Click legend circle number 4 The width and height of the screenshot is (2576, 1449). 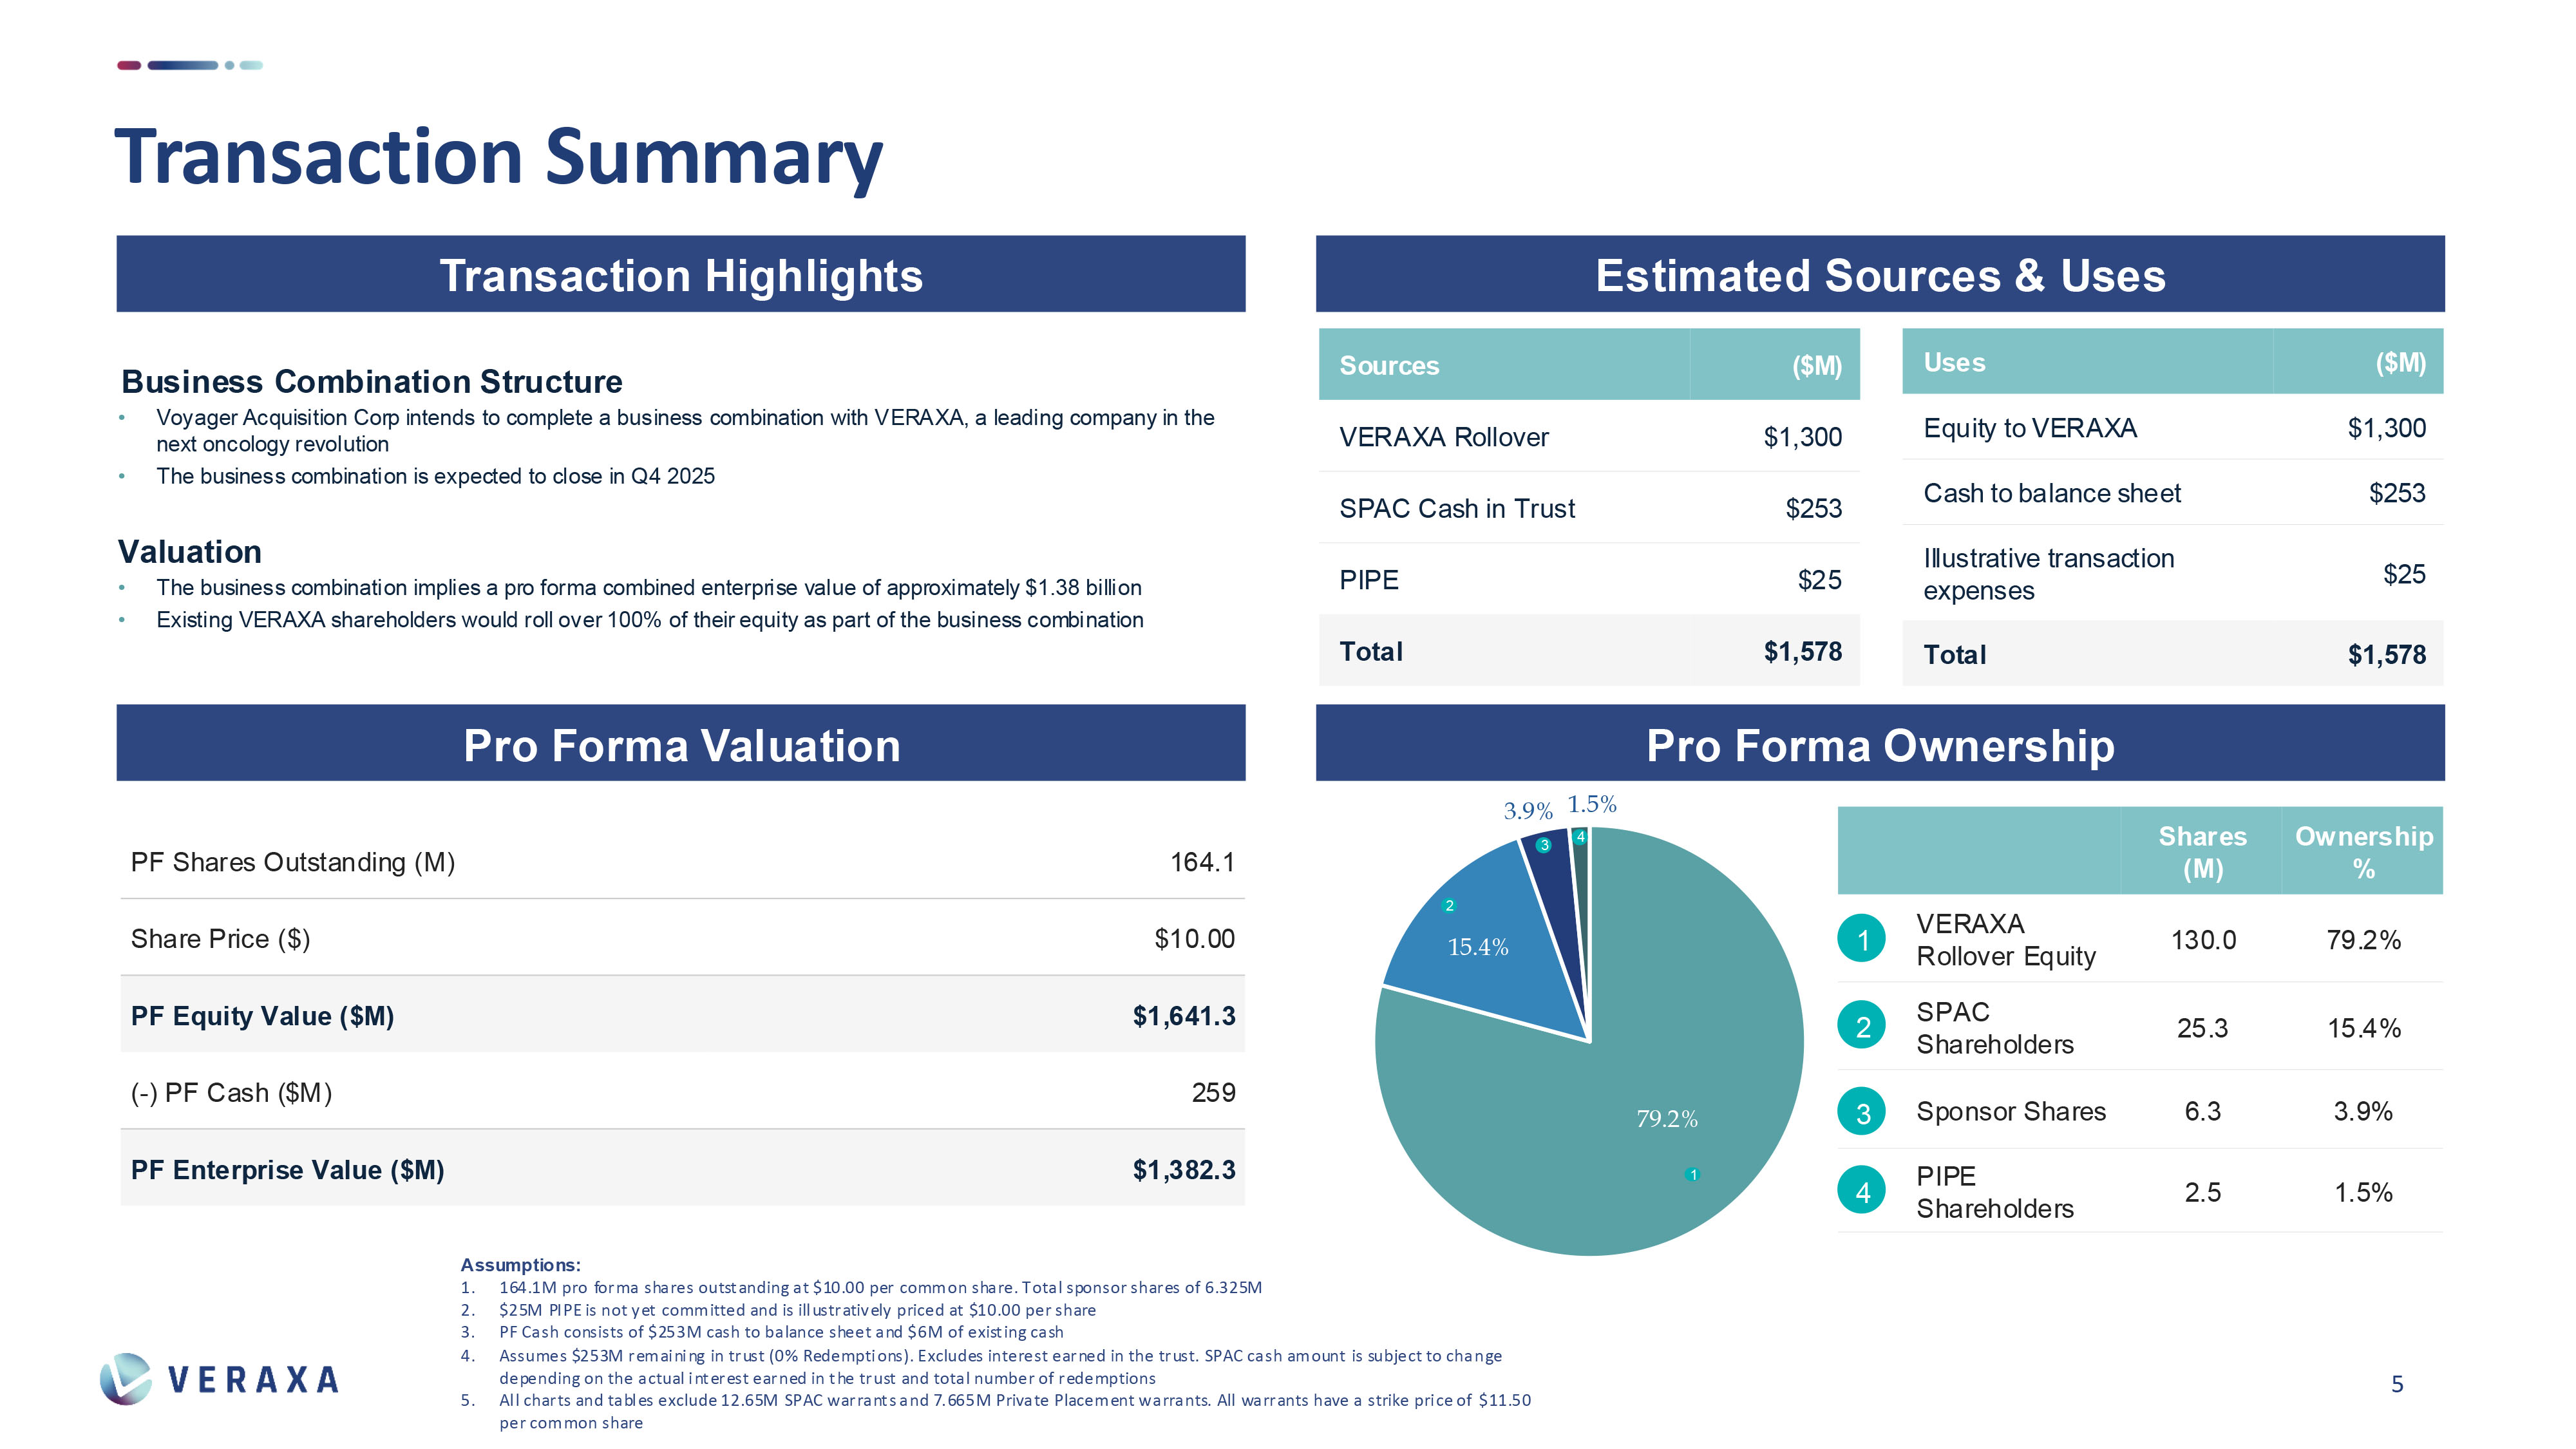point(1862,1191)
